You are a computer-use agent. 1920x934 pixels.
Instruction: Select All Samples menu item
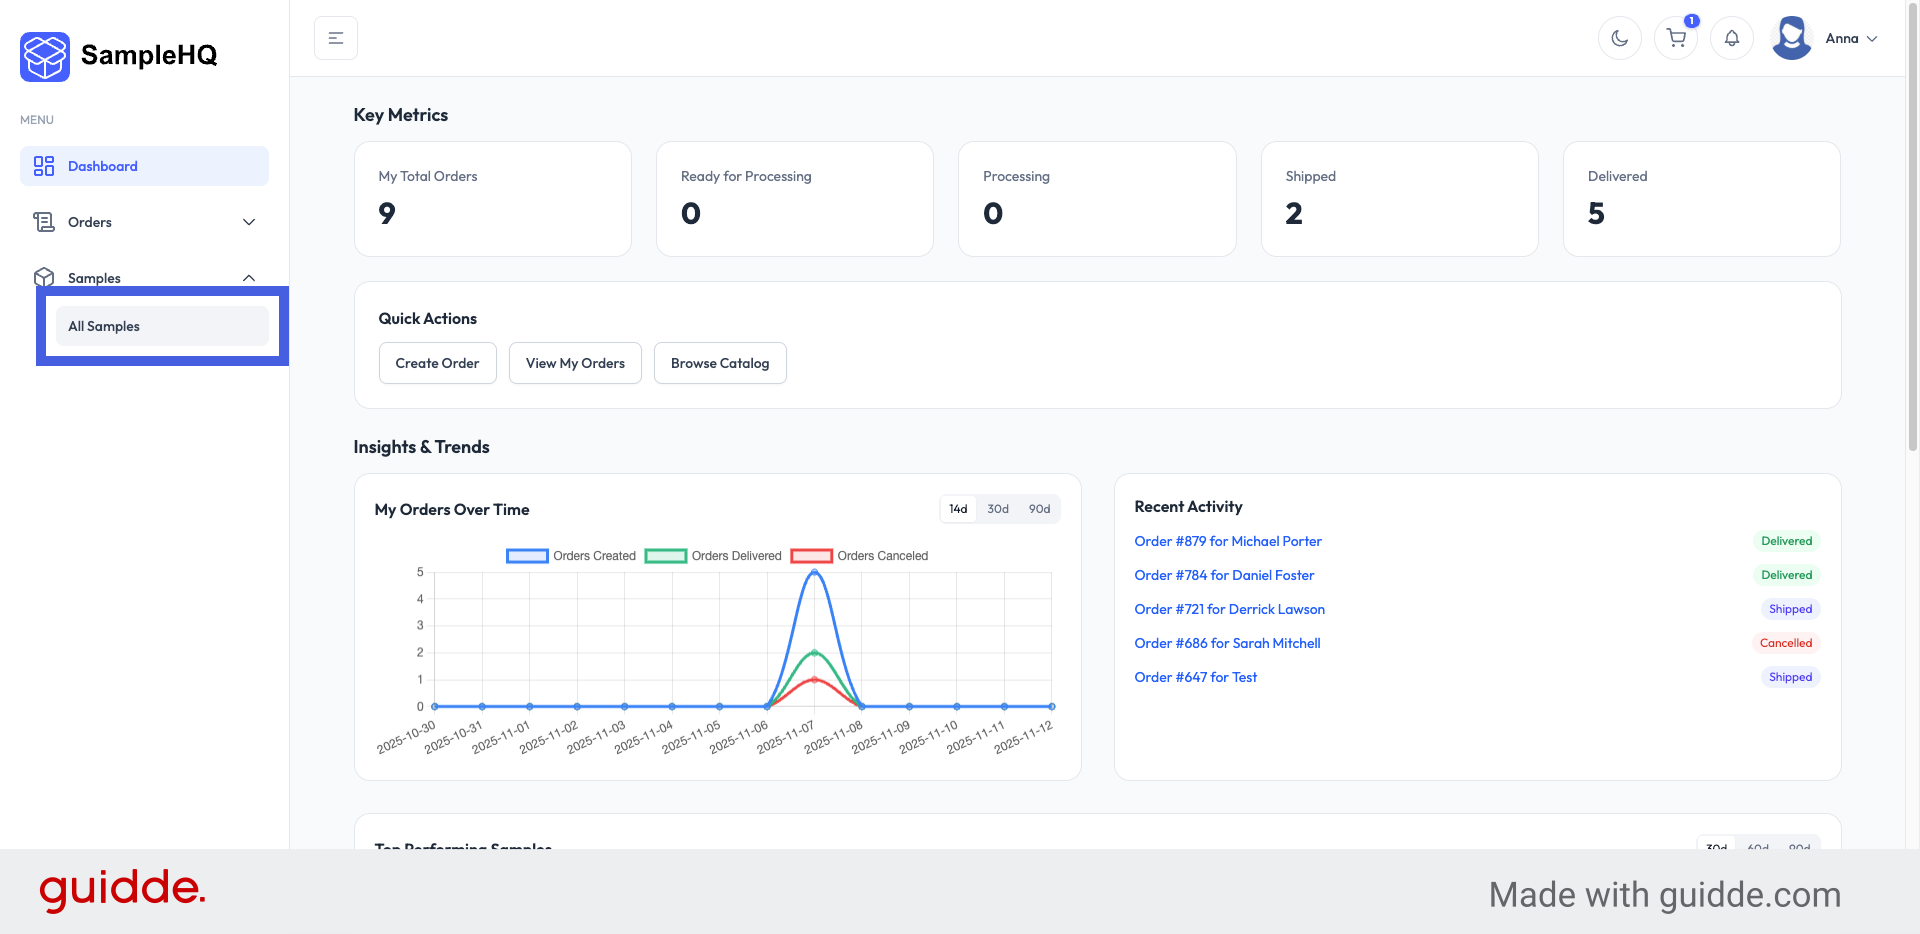(162, 326)
